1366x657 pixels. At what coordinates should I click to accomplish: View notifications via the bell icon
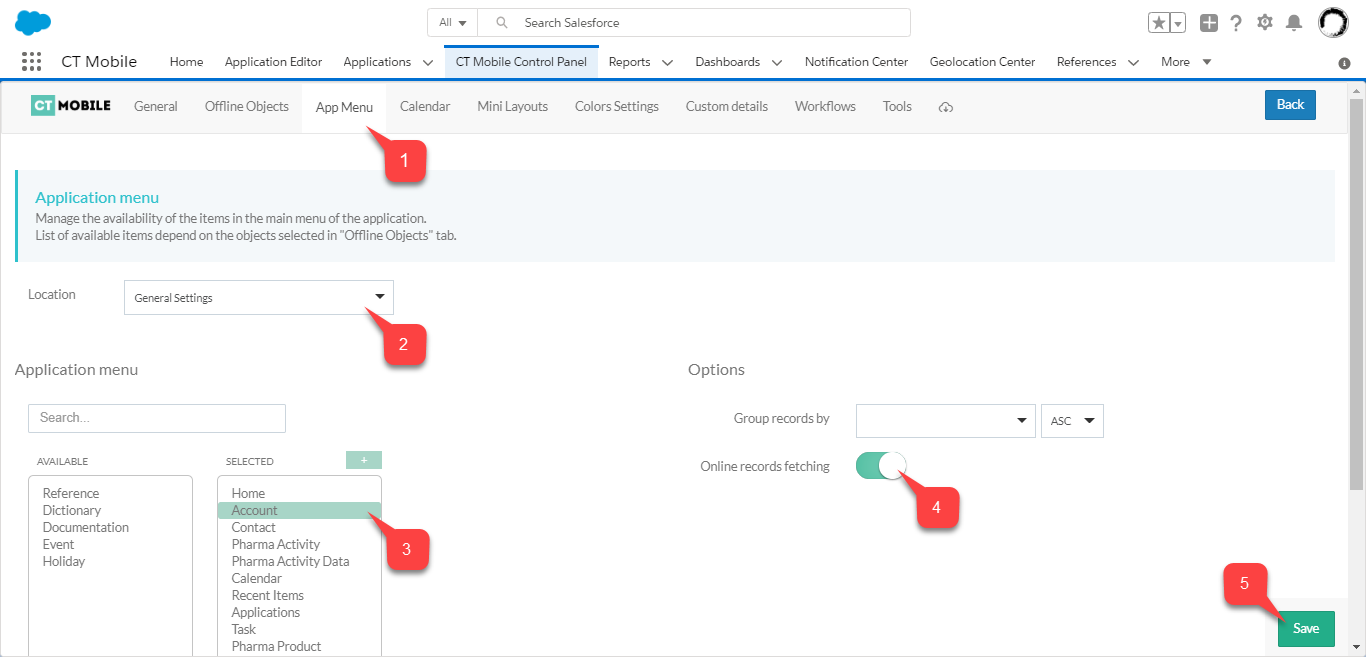(x=1294, y=23)
